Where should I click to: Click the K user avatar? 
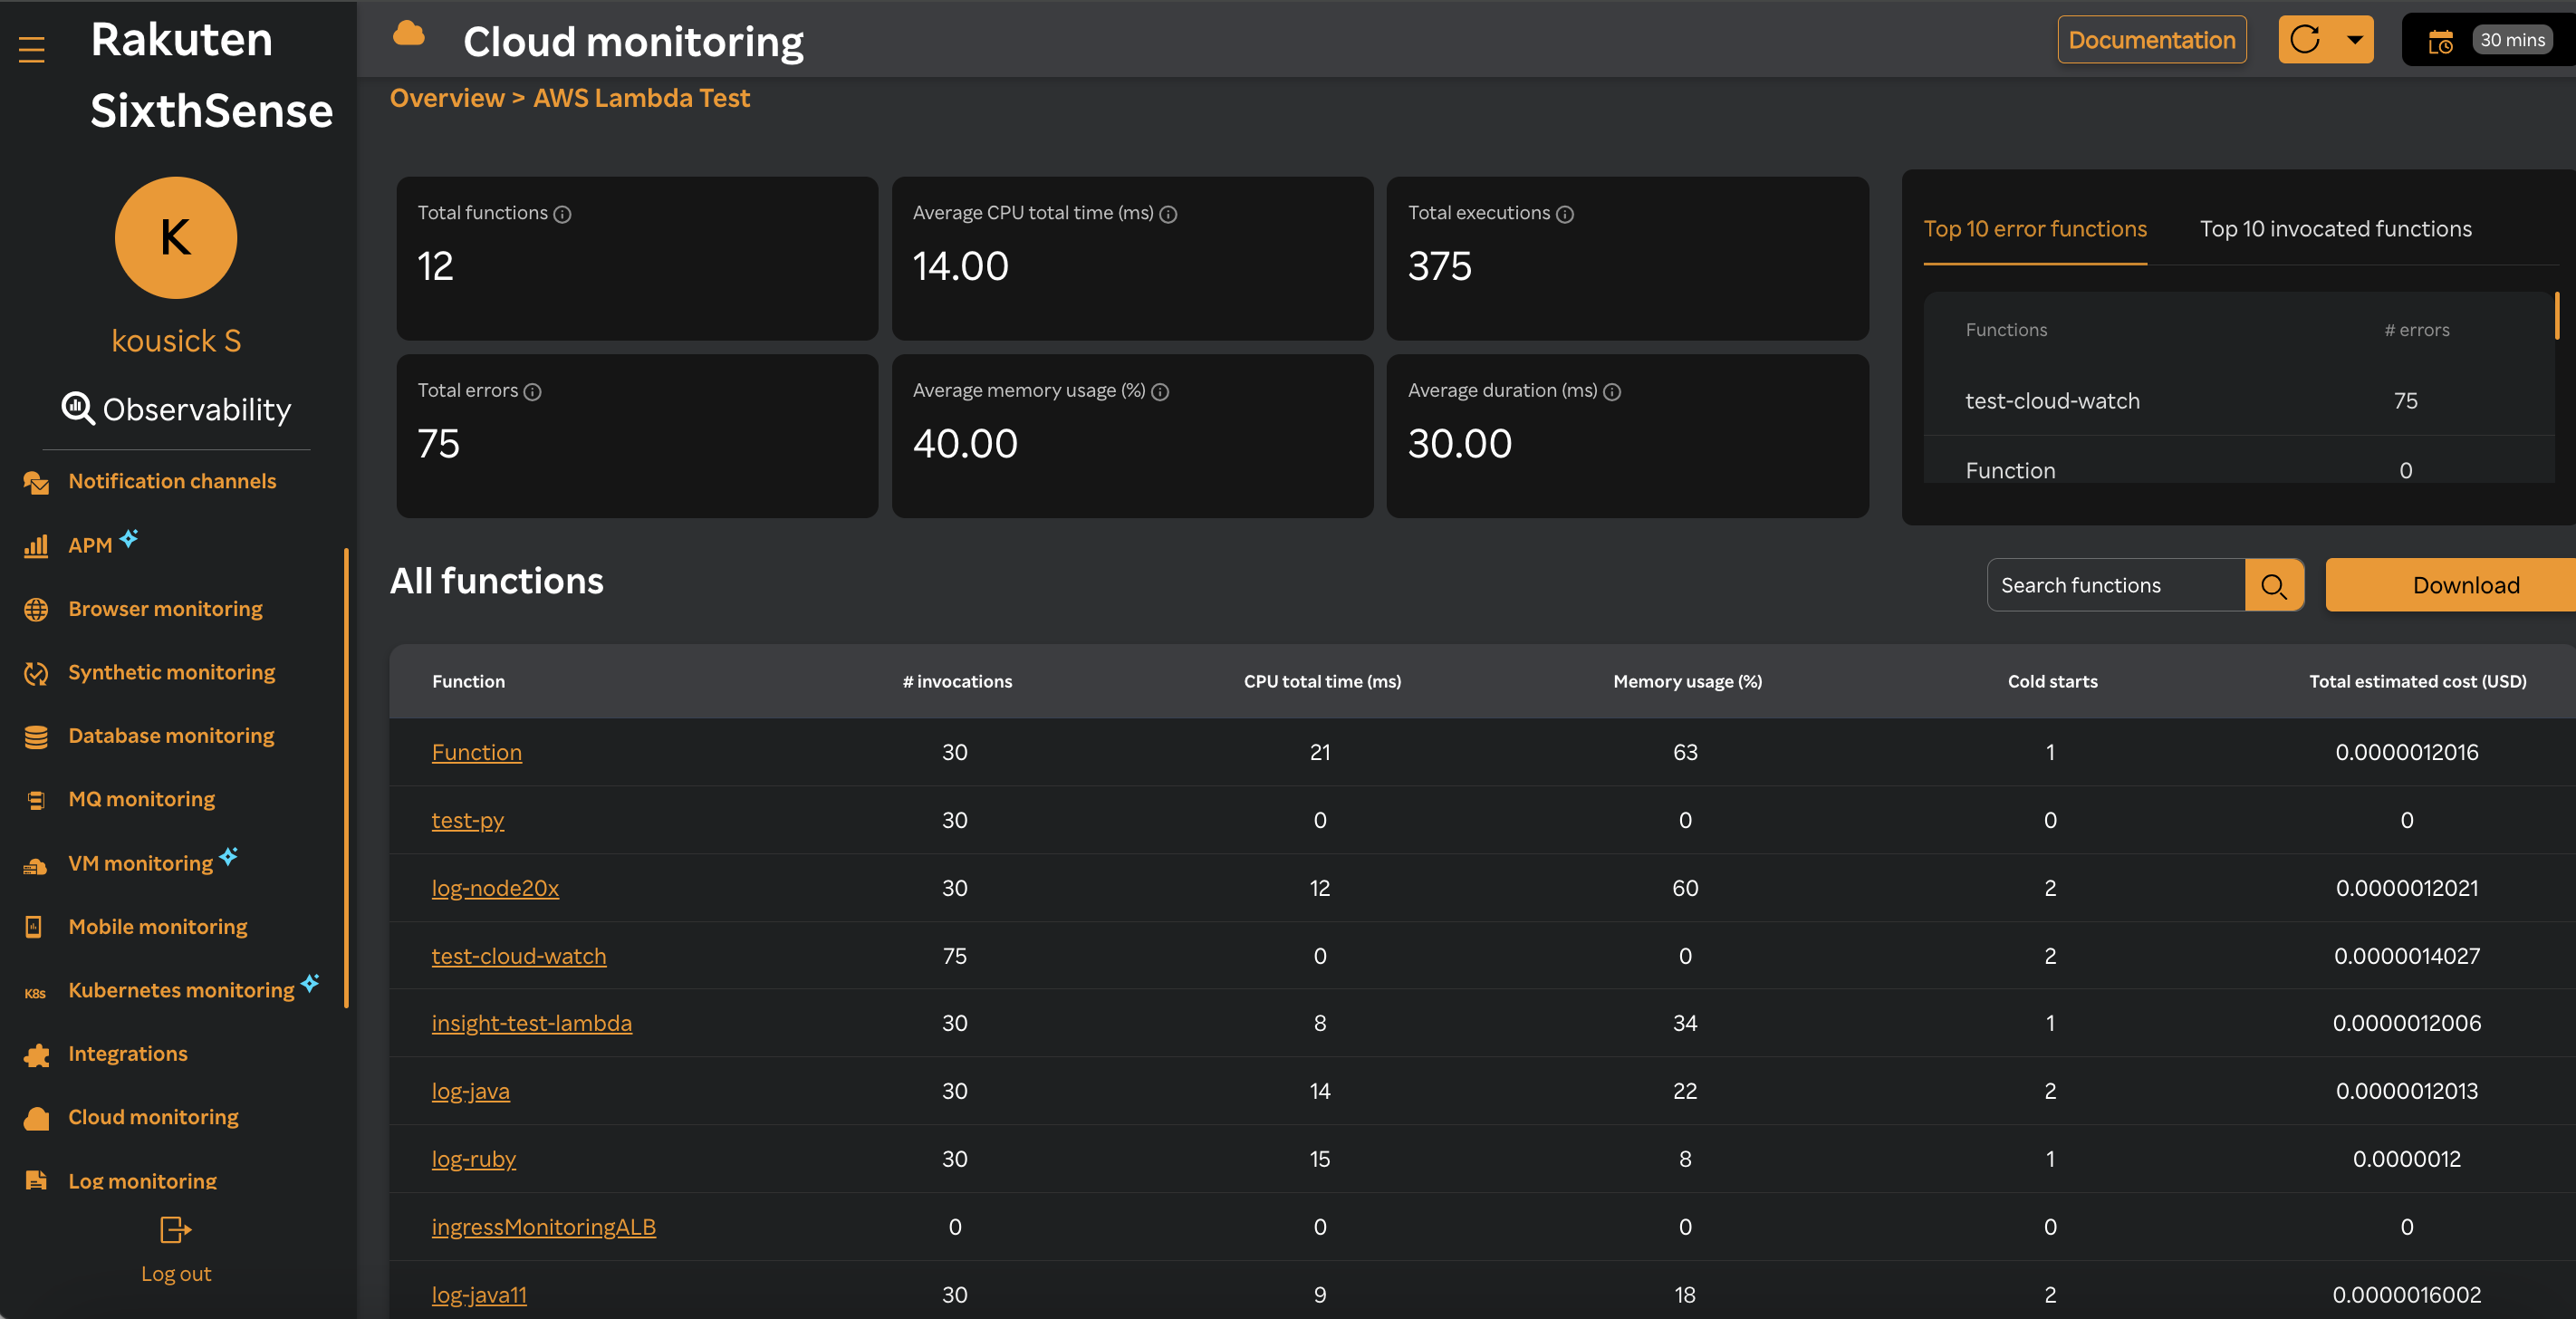click(176, 238)
